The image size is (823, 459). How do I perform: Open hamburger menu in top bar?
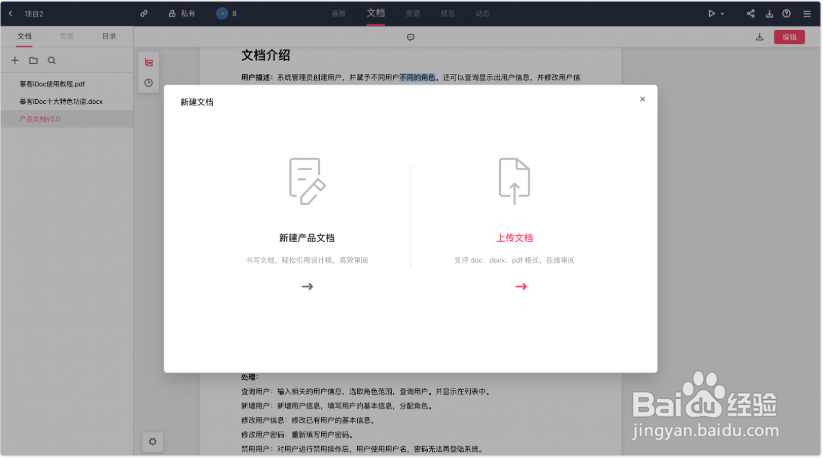[x=807, y=14]
